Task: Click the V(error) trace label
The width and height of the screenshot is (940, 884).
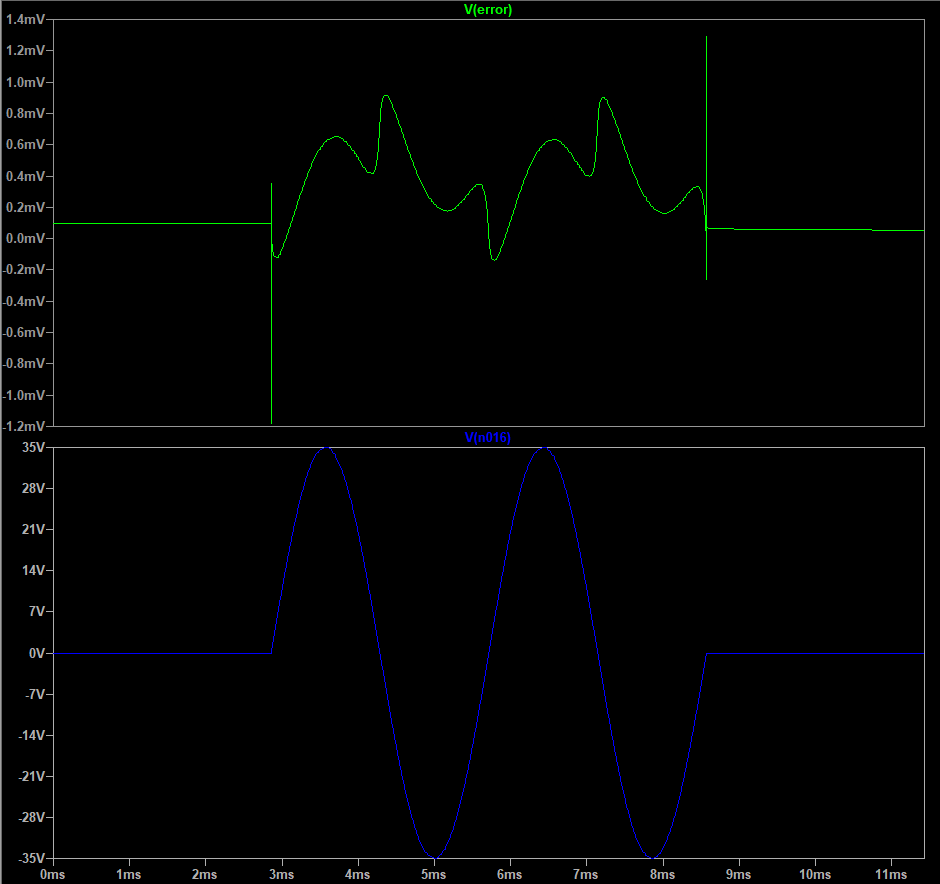Action: [x=488, y=10]
